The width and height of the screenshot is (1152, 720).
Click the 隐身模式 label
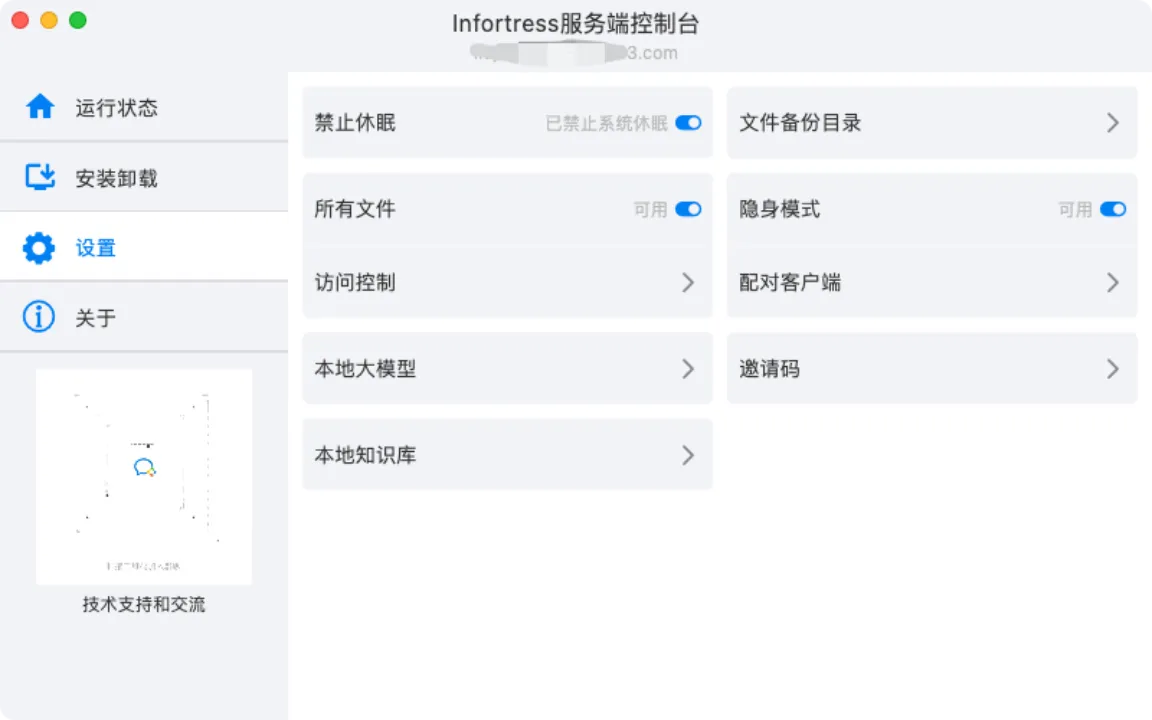click(780, 209)
